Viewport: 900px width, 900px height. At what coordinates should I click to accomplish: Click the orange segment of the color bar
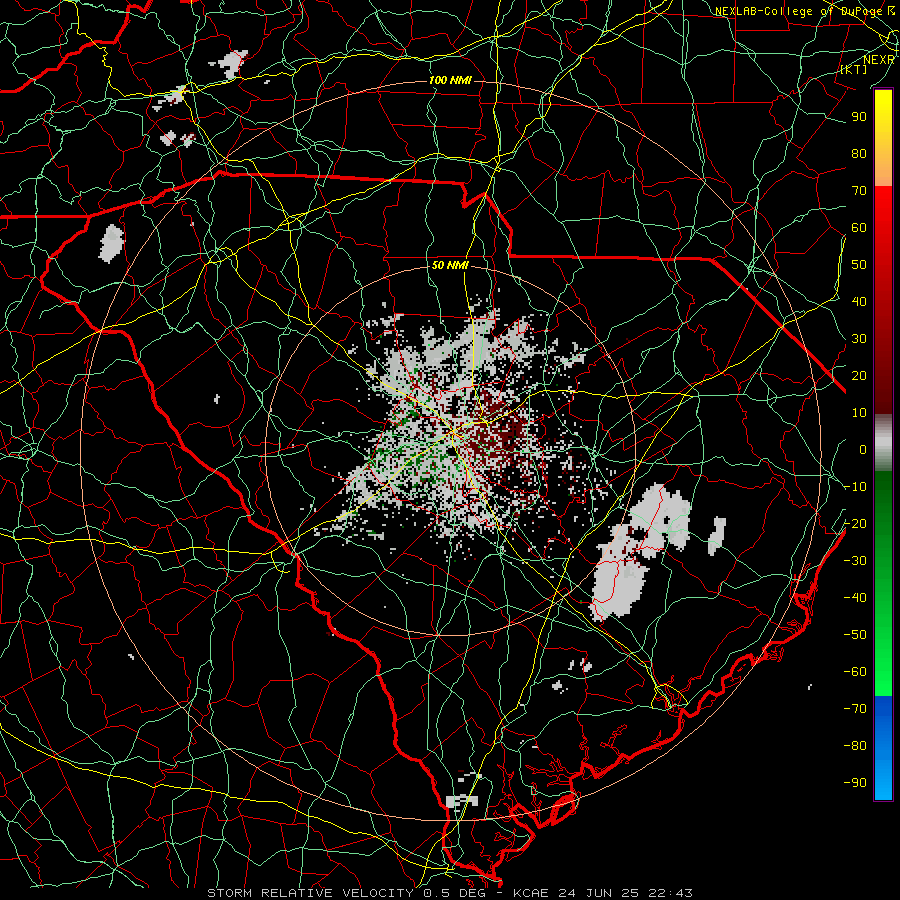(883, 168)
